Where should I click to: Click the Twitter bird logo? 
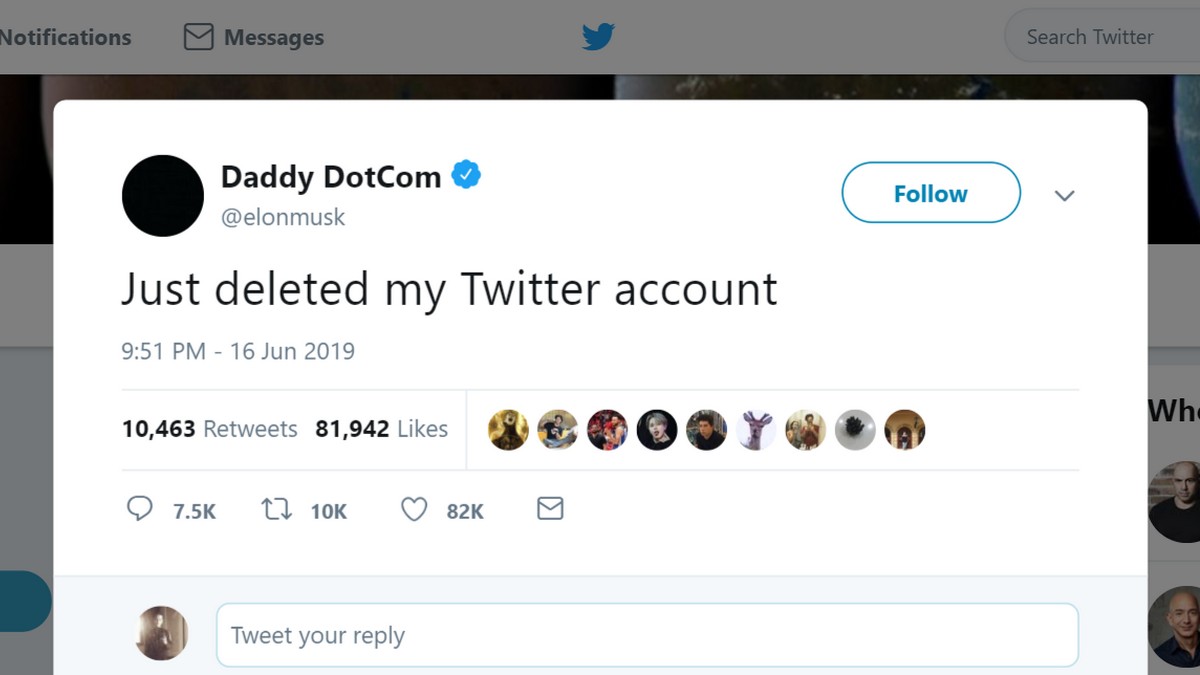tap(597, 36)
